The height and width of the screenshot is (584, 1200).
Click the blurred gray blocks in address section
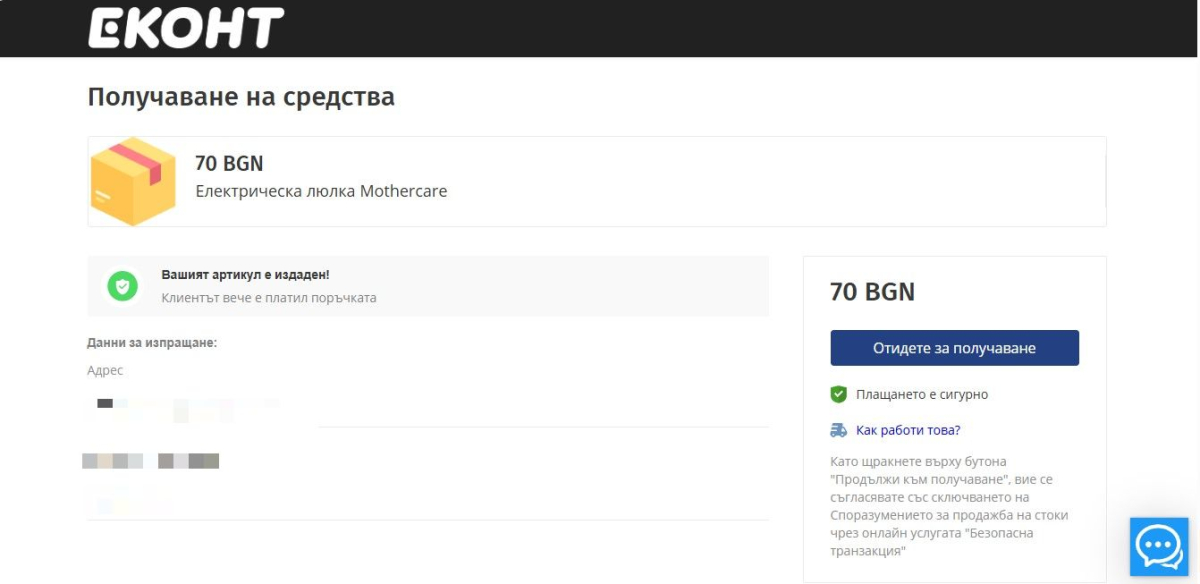(x=151, y=461)
